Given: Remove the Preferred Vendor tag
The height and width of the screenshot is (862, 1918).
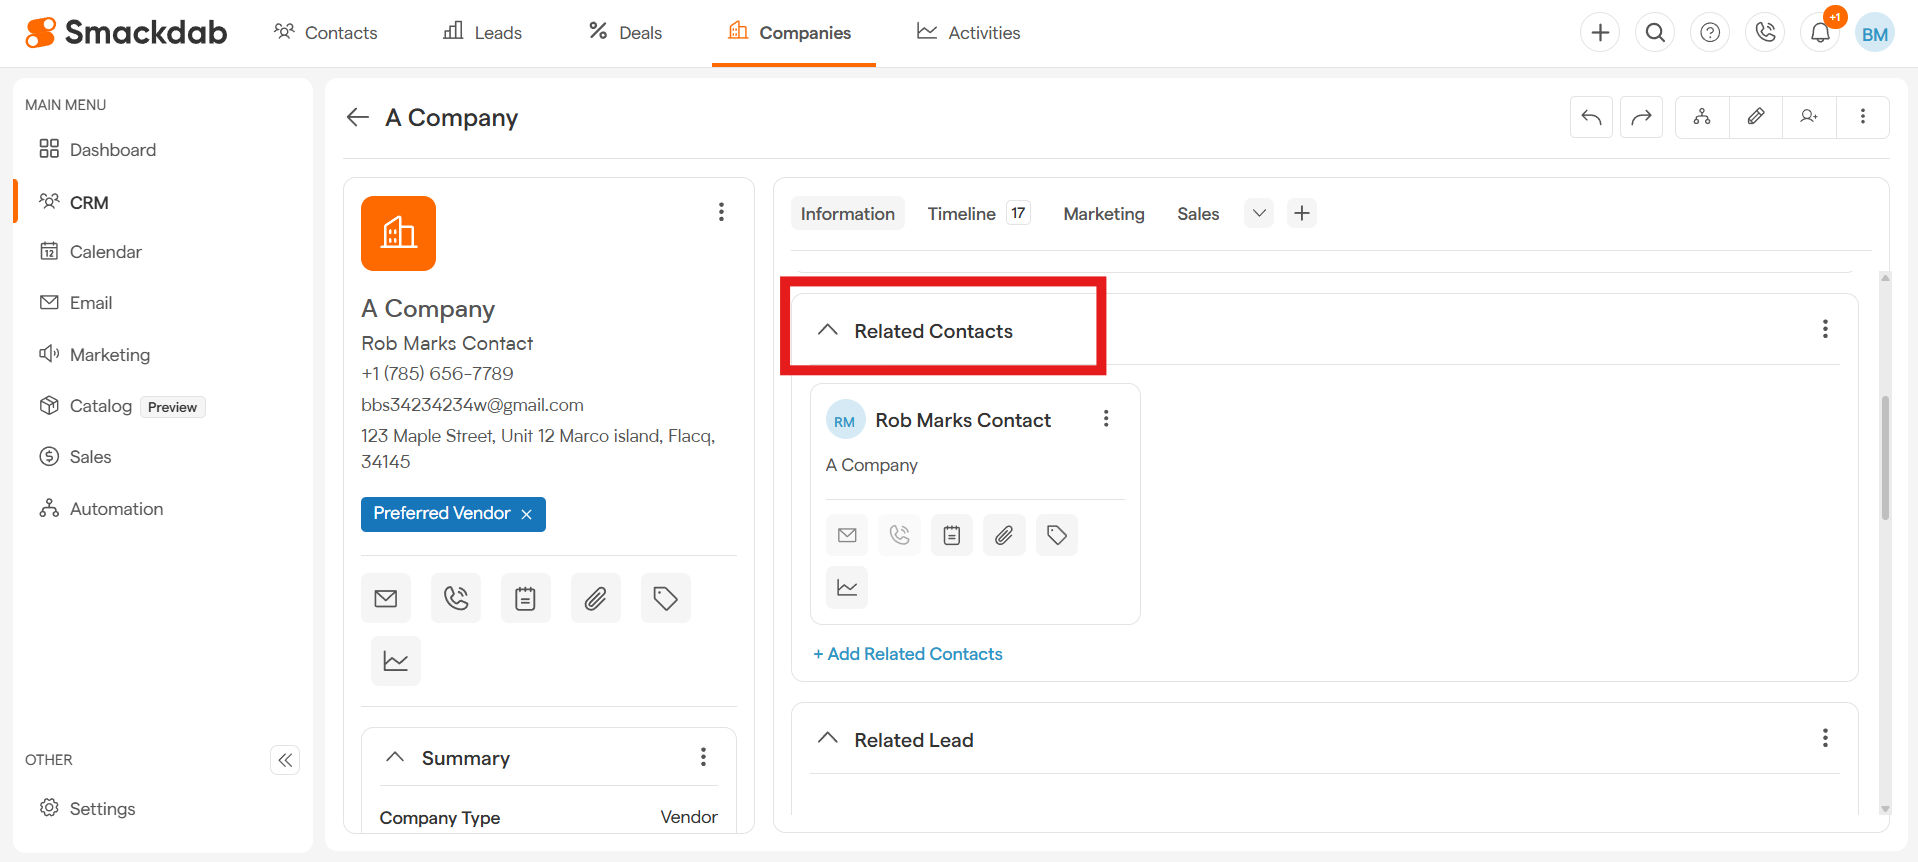Looking at the screenshot, I should tap(527, 514).
